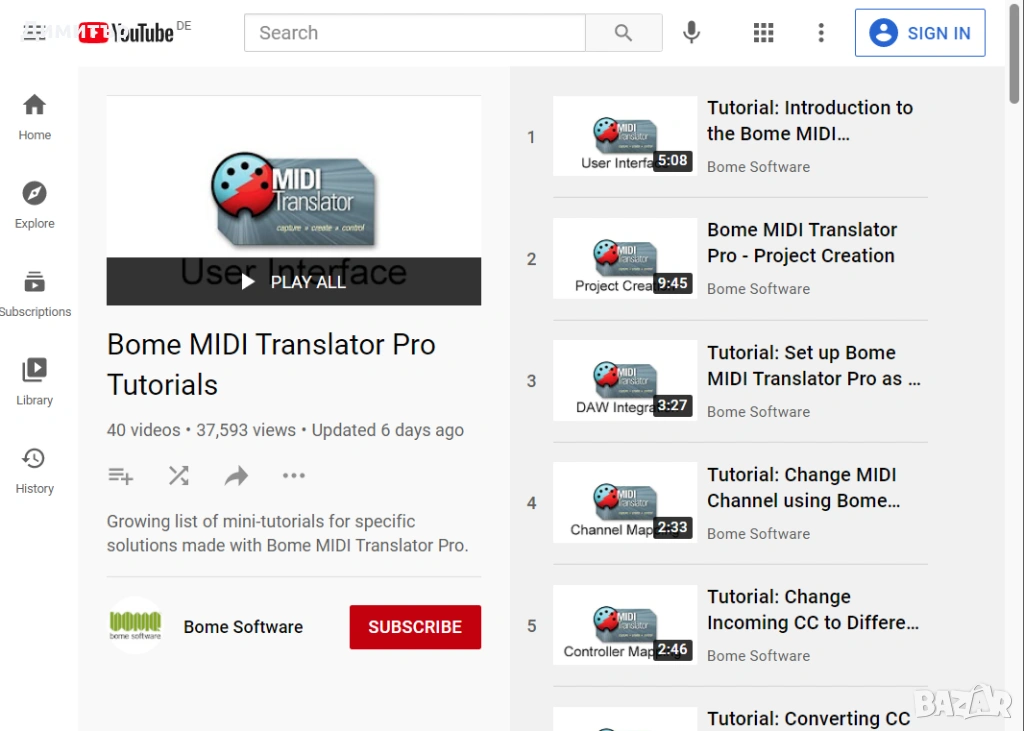
Task: Open Explore in the sidebar
Action: pyautogui.click(x=34, y=204)
